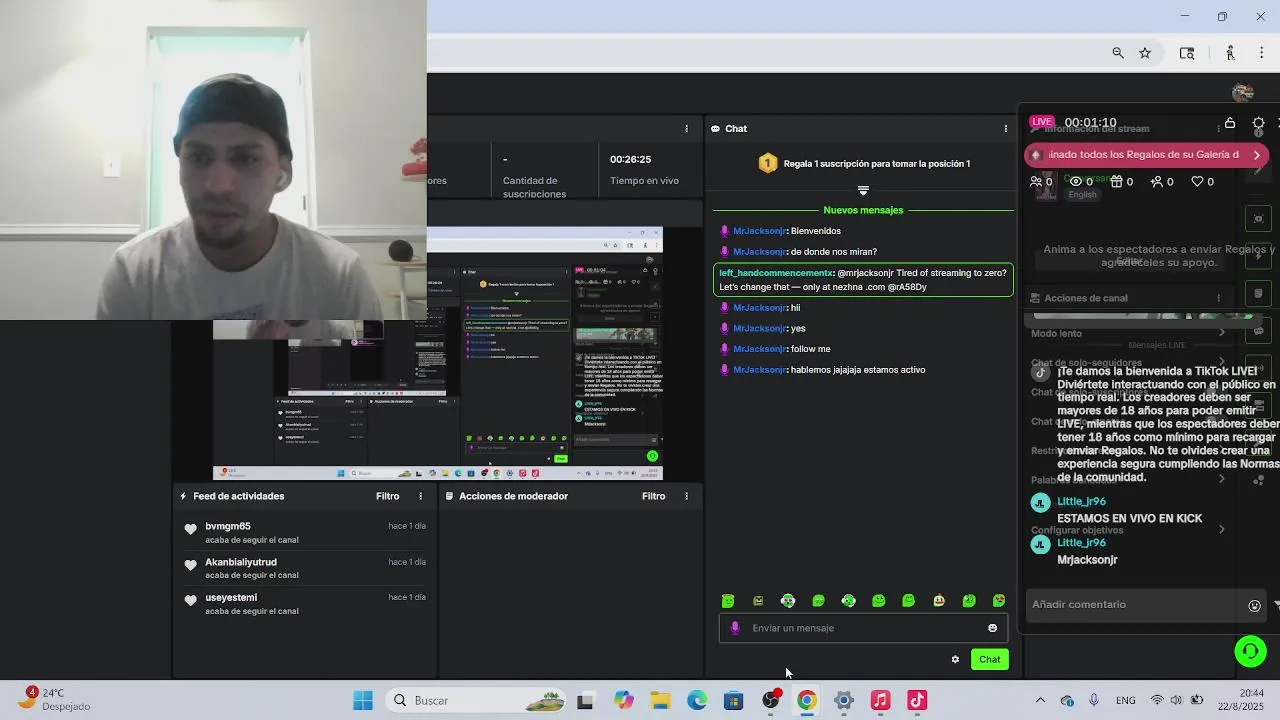
Task: Click the Enviar un mensaje input field
Action: click(x=863, y=628)
